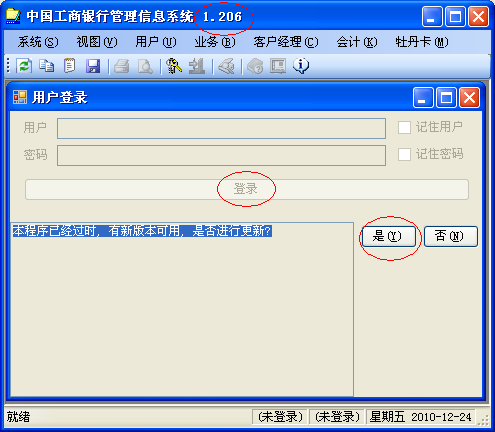The width and height of the screenshot is (495, 432).
Task: Open the 系统(S) menu
Action: point(38,42)
